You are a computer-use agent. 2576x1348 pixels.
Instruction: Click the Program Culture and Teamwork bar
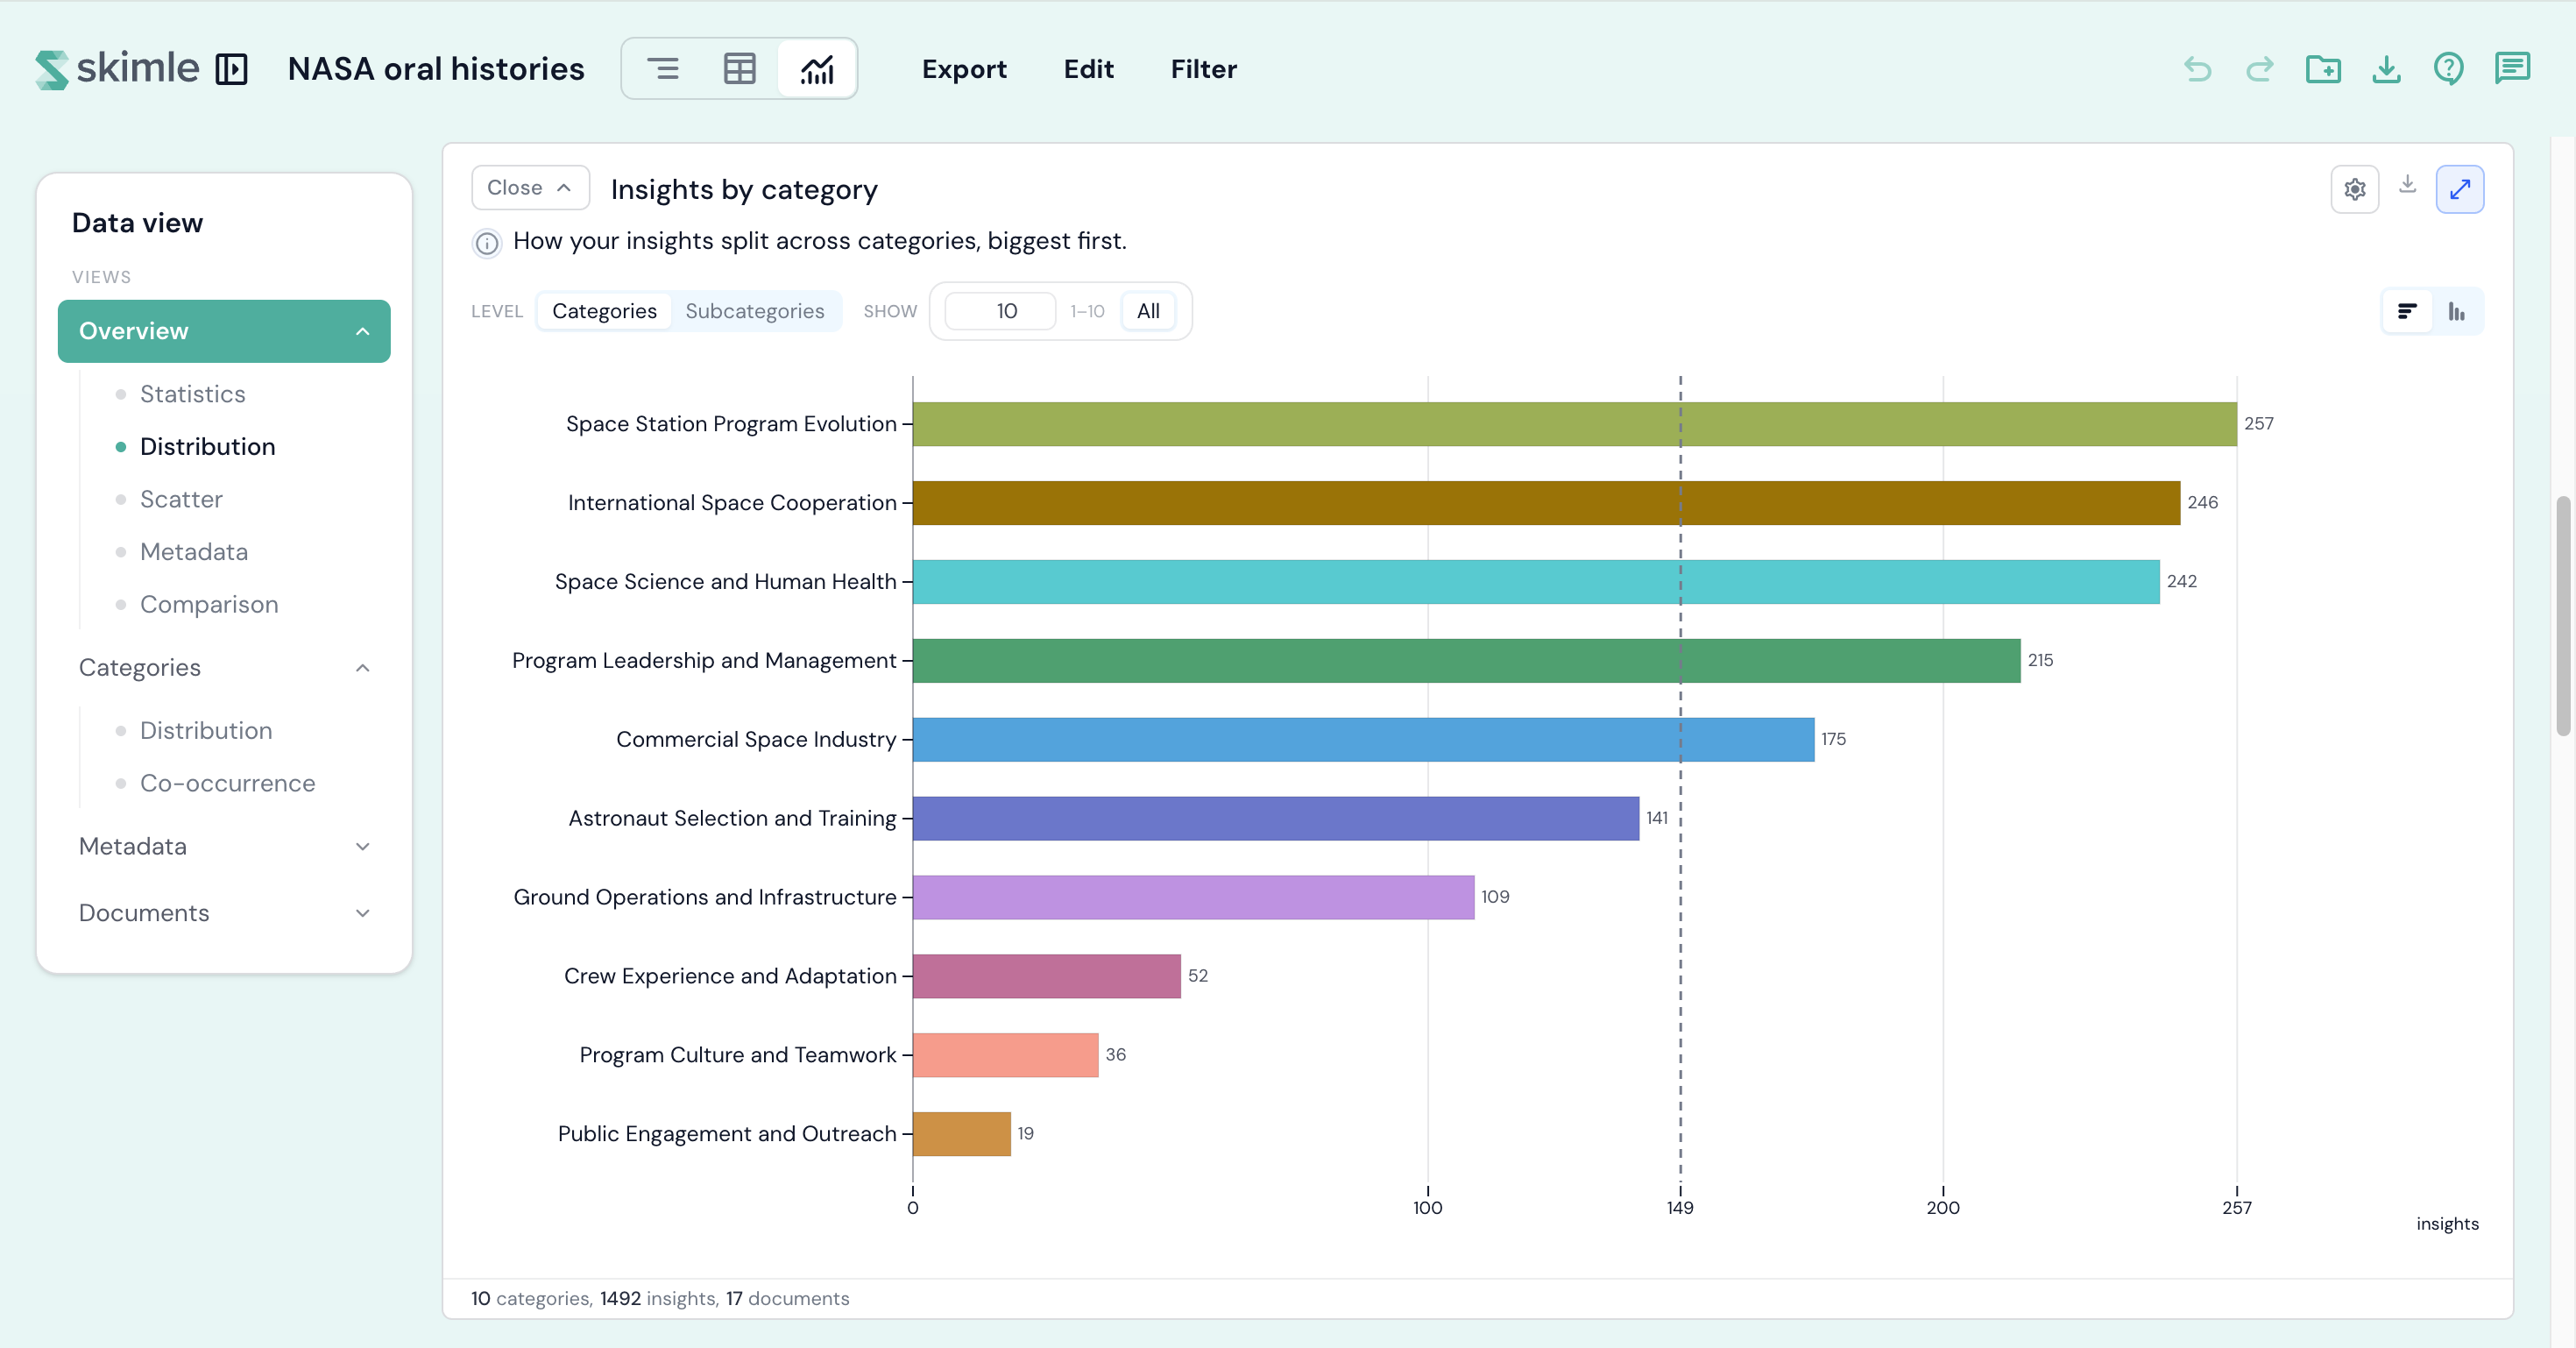point(1005,1055)
